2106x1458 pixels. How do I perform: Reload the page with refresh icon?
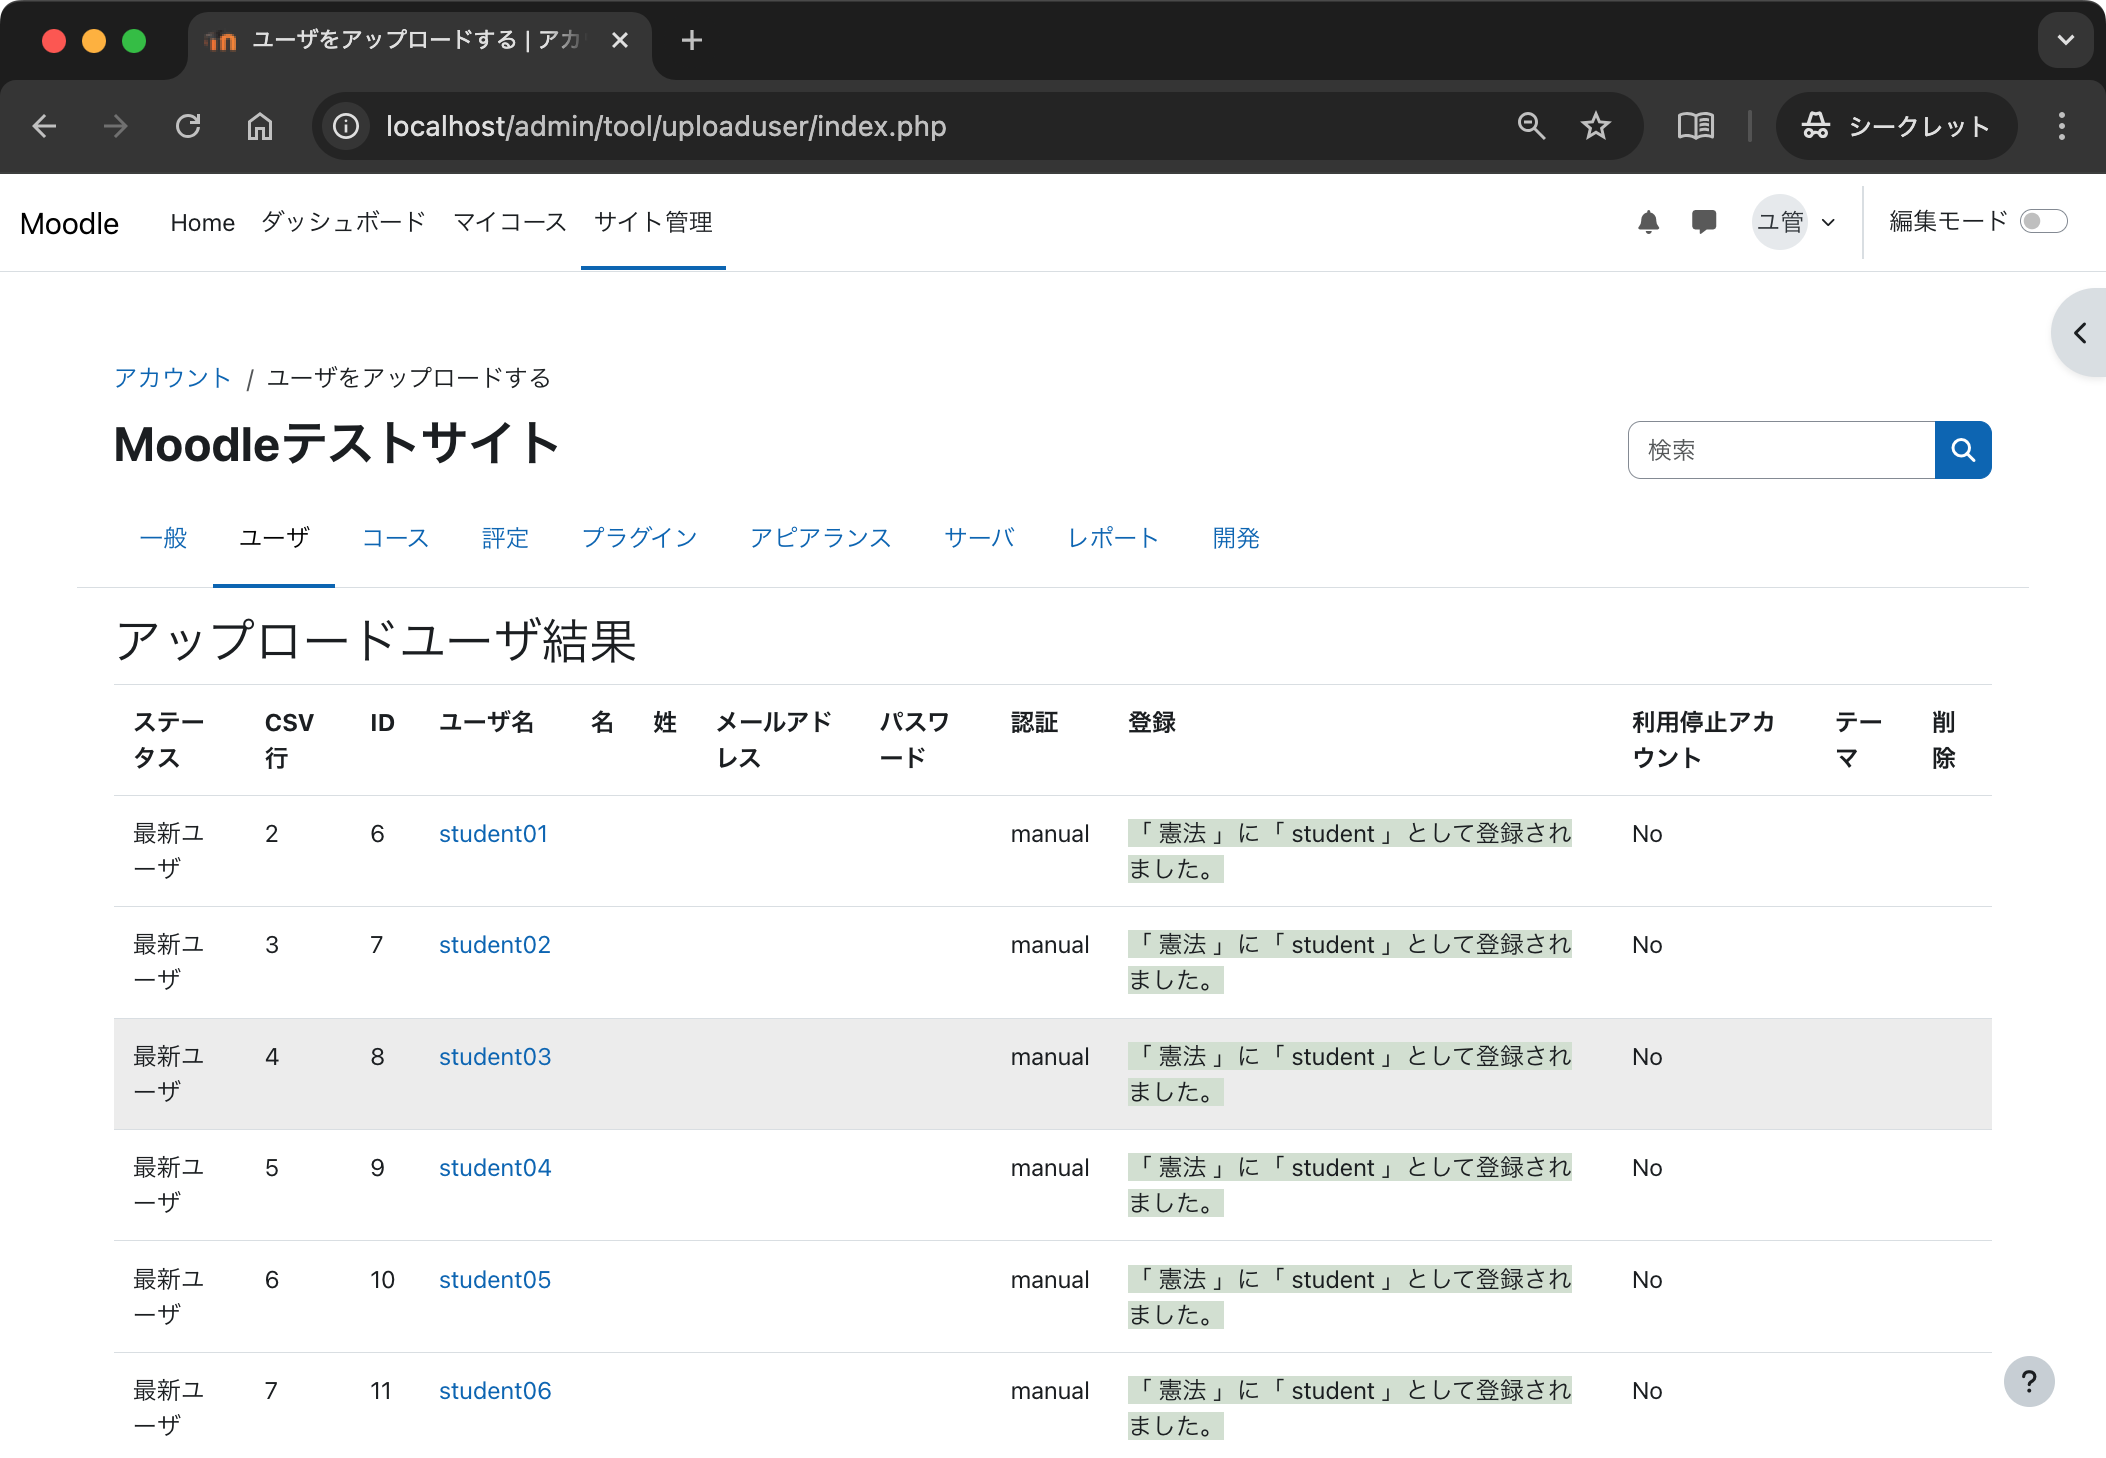188,126
